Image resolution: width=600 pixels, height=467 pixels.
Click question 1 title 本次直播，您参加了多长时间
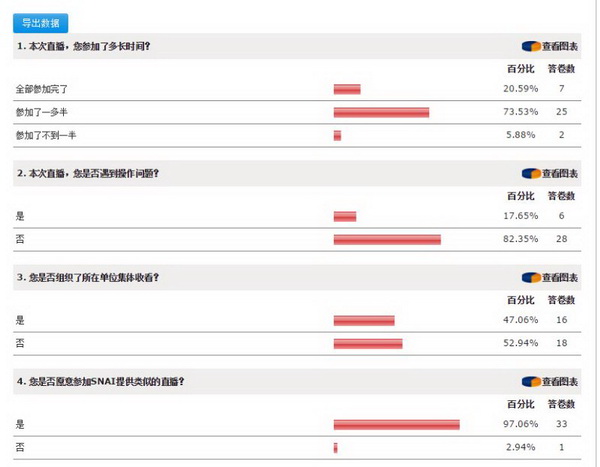(90, 46)
